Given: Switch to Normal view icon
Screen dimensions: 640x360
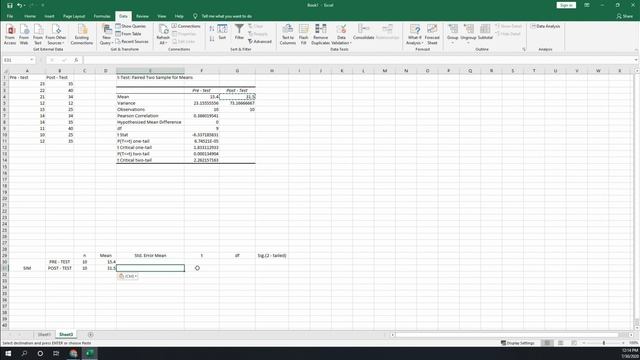Looking at the screenshot, I should pyautogui.click(x=547, y=343).
